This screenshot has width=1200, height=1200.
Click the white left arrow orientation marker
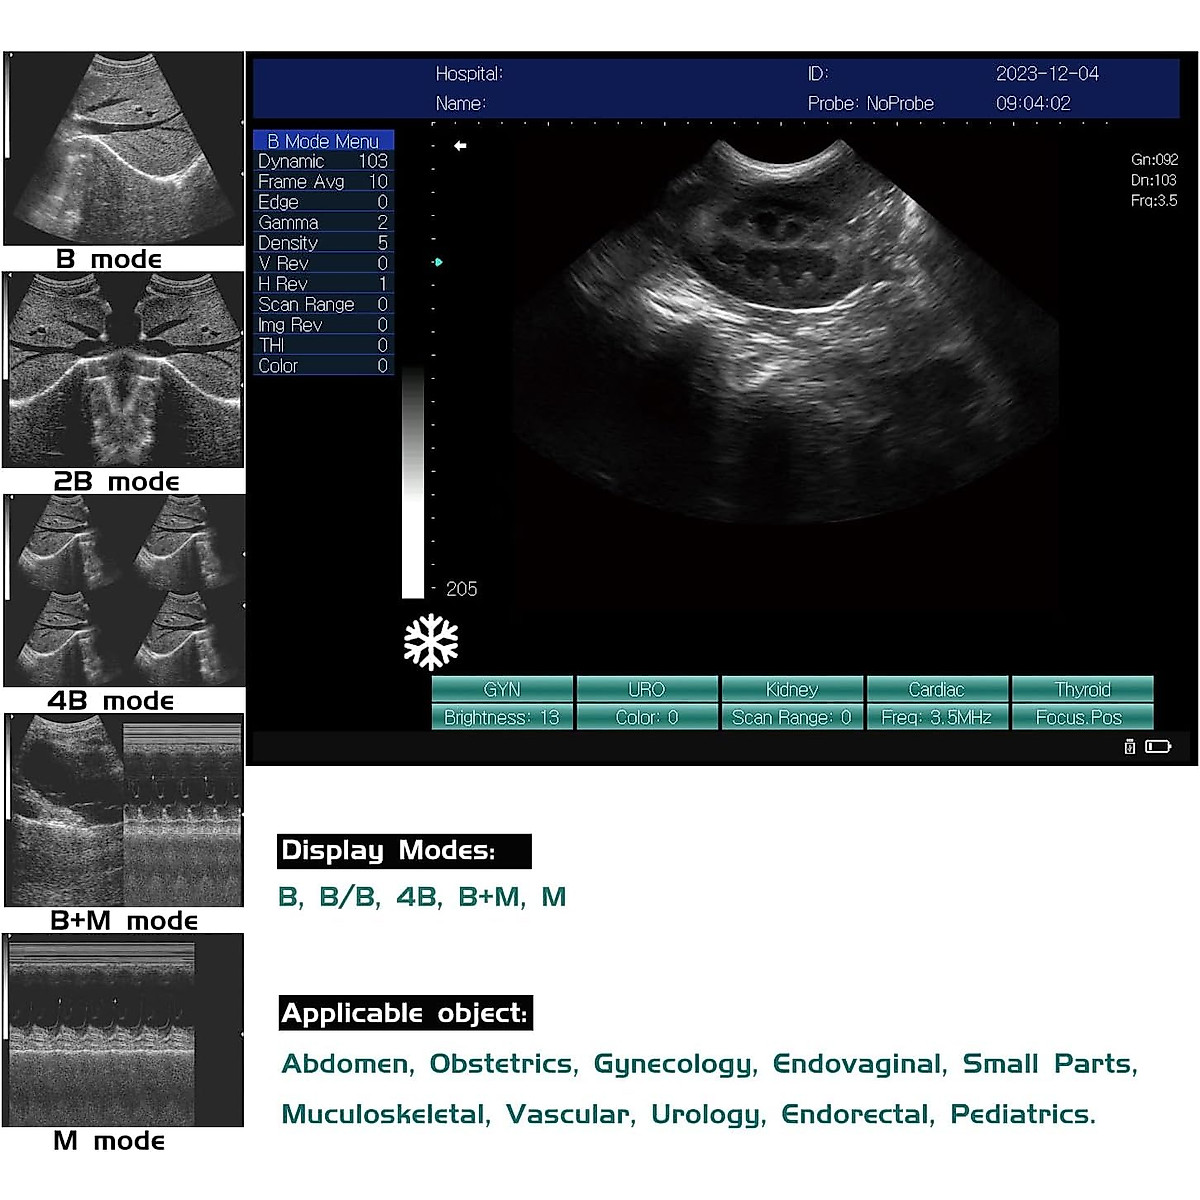coord(460,146)
